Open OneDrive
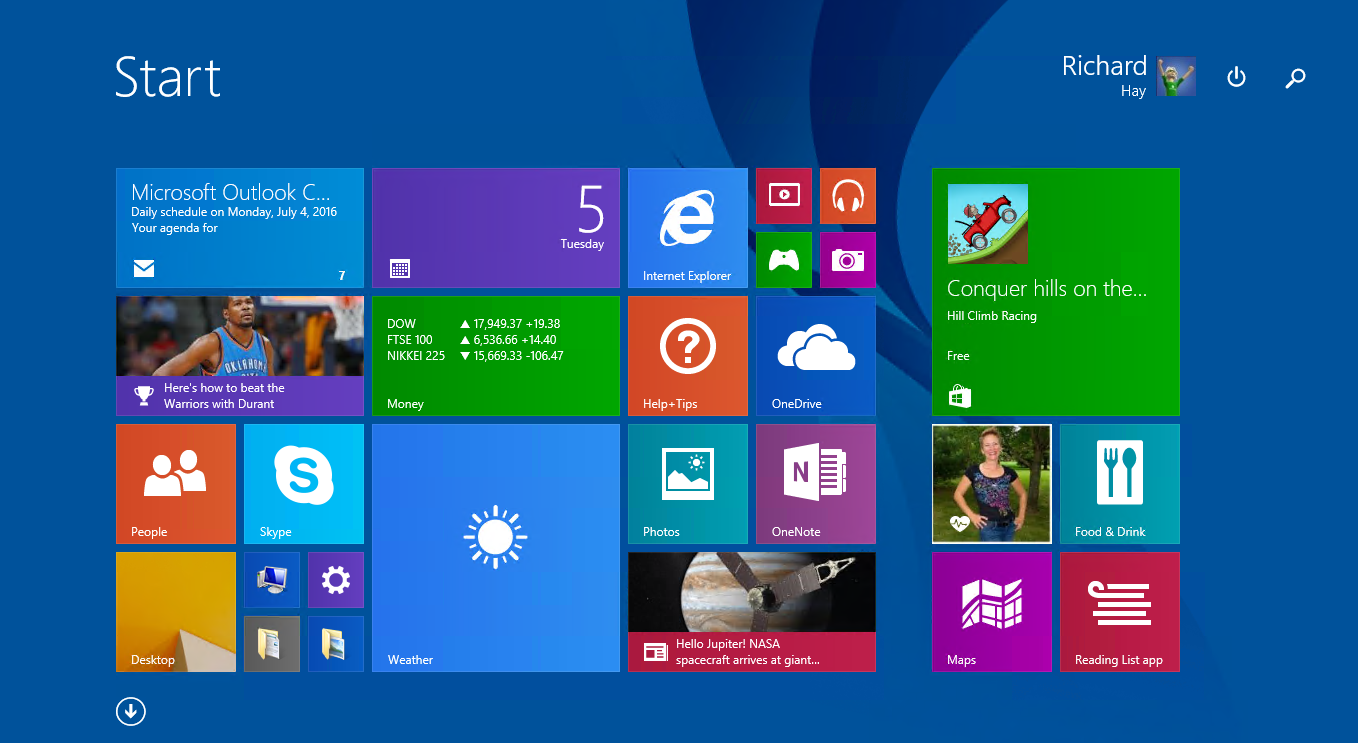Image resolution: width=1358 pixels, height=743 pixels. click(x=815, y=355)
